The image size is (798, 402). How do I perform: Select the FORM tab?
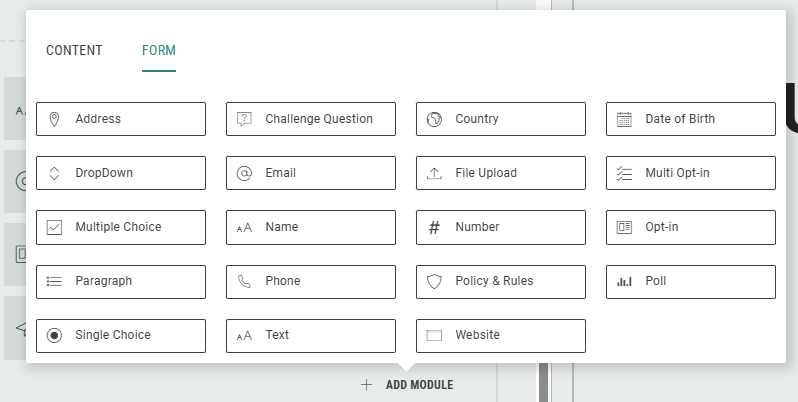(159, 51)
